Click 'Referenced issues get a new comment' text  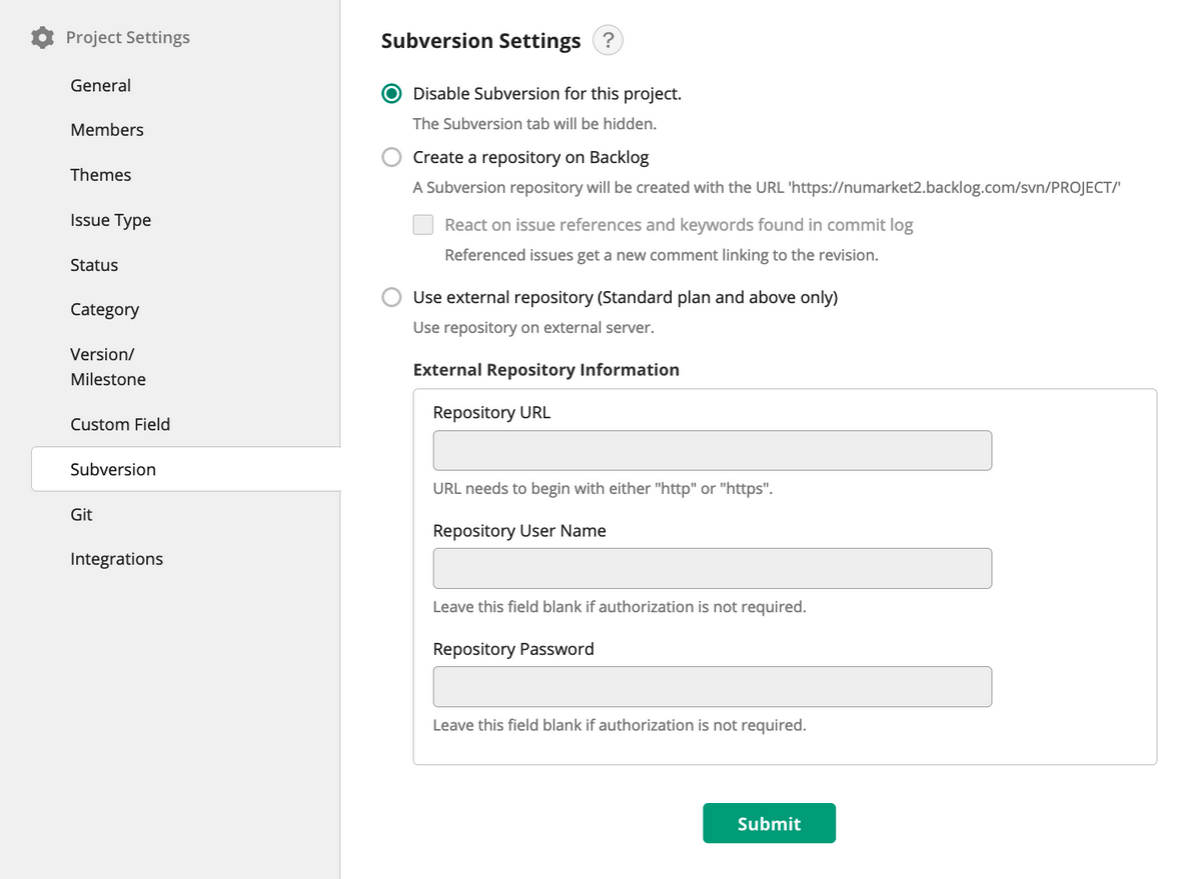[x=661, y=255]
